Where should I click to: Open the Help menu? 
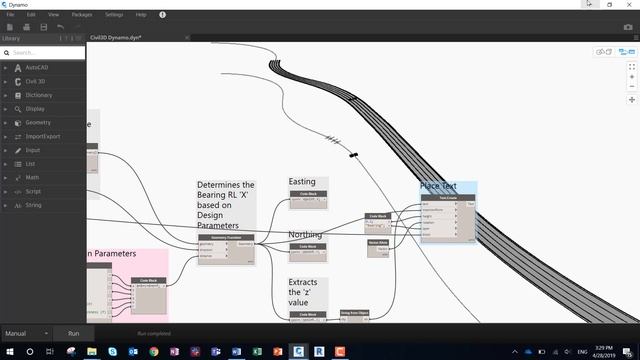point(141,15)
